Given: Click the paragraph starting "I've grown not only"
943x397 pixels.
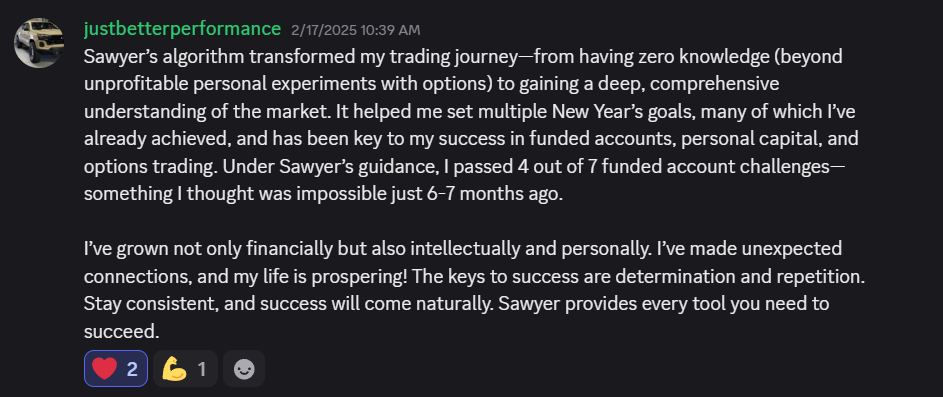Looking at the screenshot, I should [474, 289].
